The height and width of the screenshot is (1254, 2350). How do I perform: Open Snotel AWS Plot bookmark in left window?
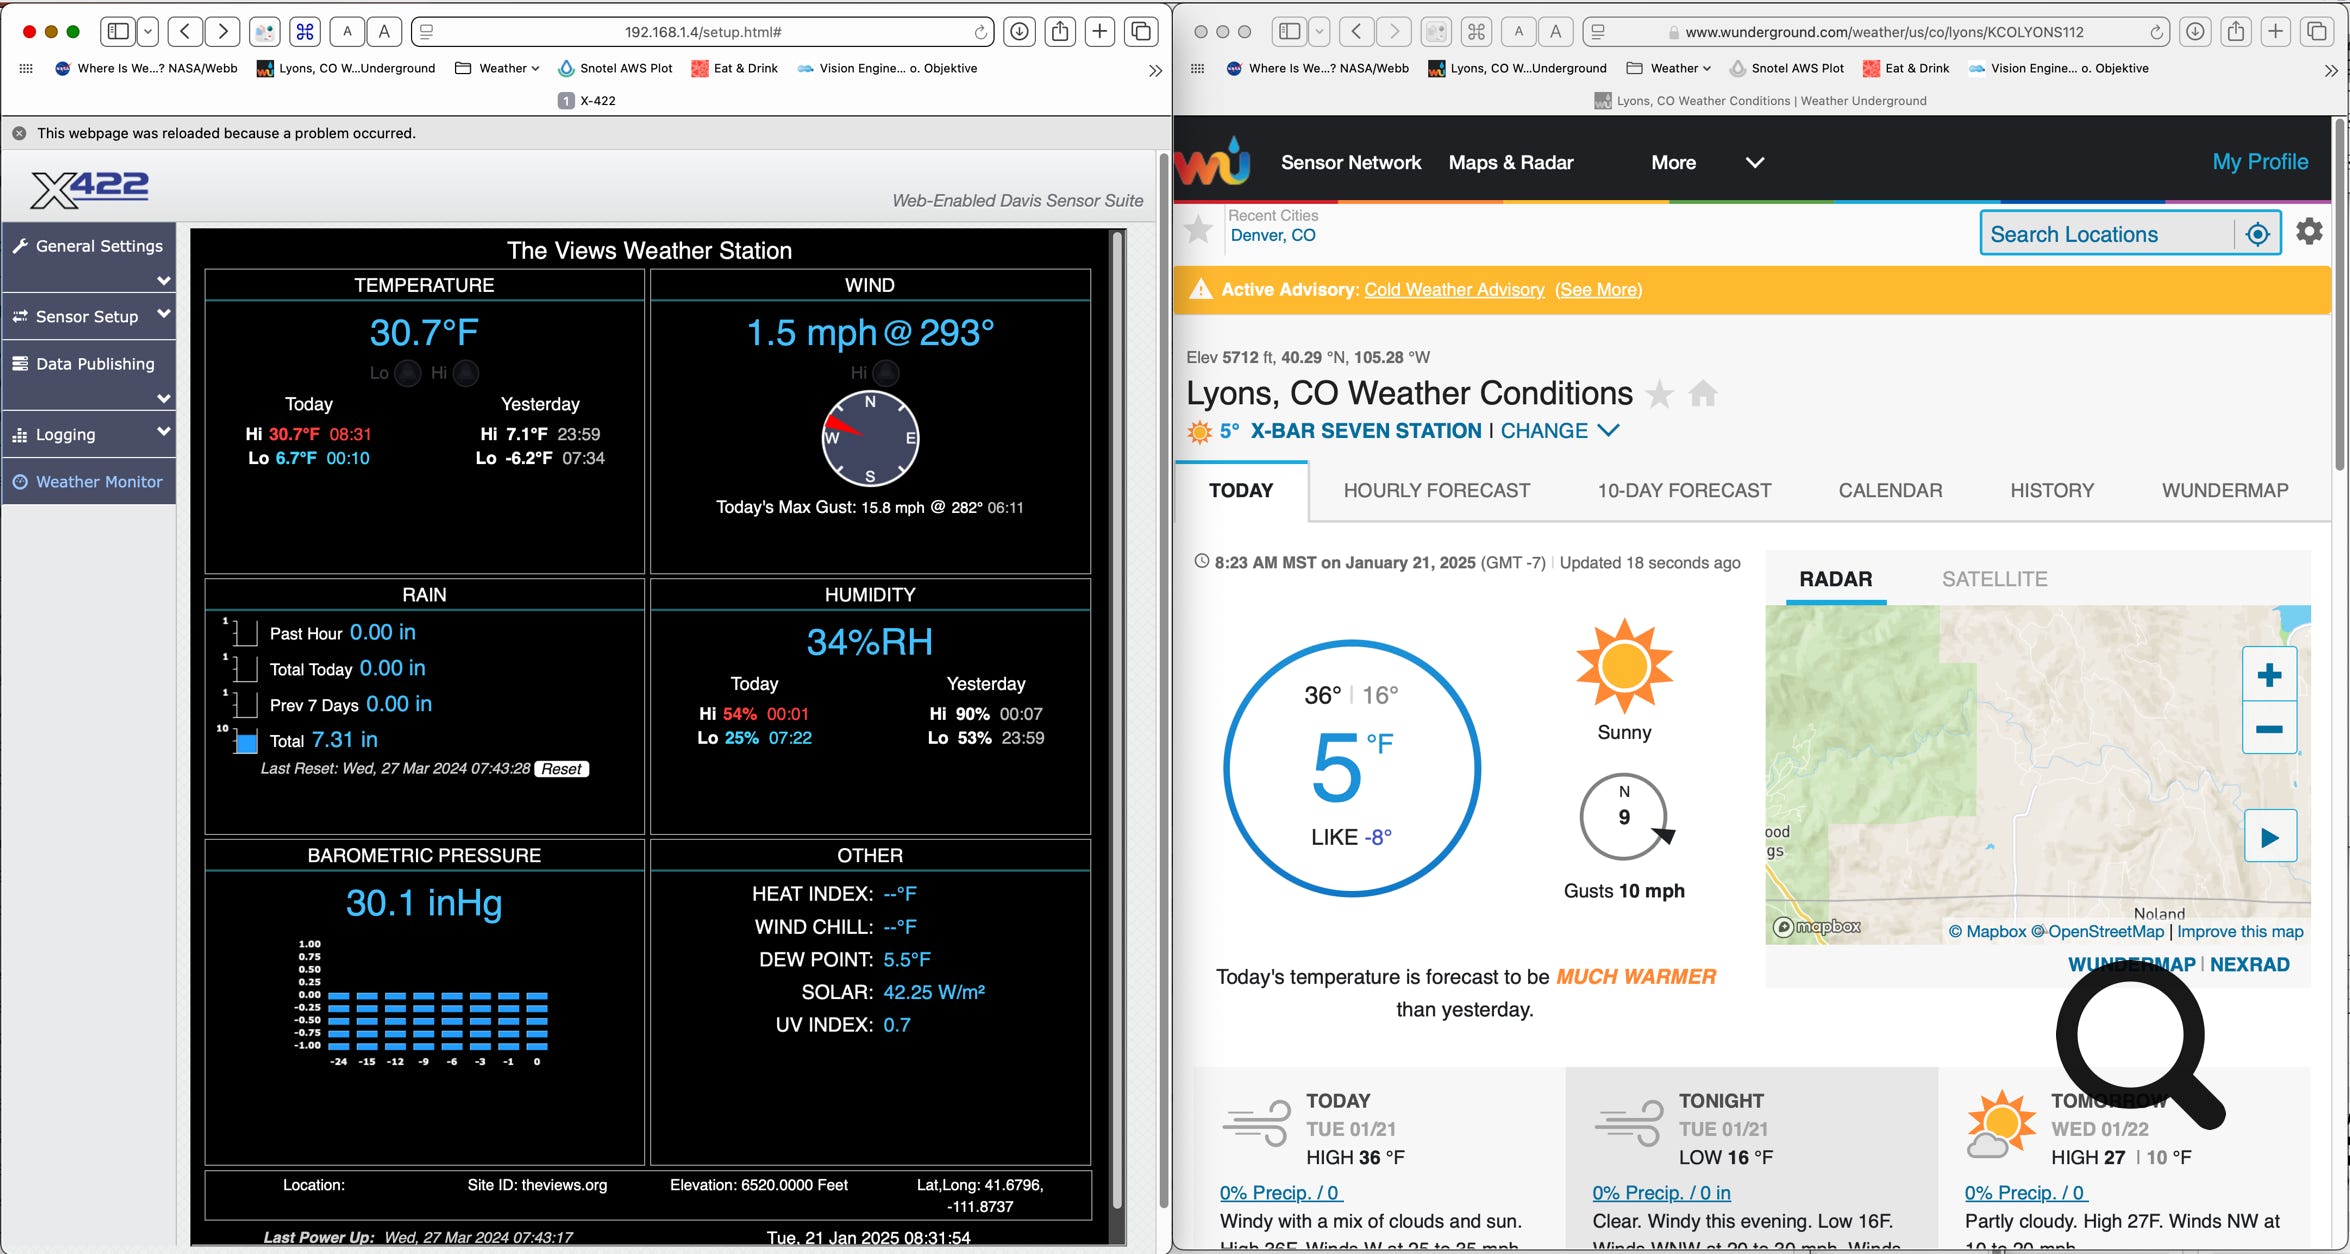coord(615,68)
